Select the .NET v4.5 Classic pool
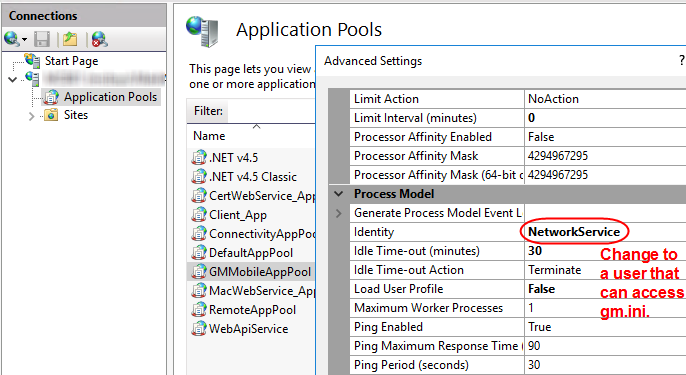686x375 pixels. coord(253,177)
